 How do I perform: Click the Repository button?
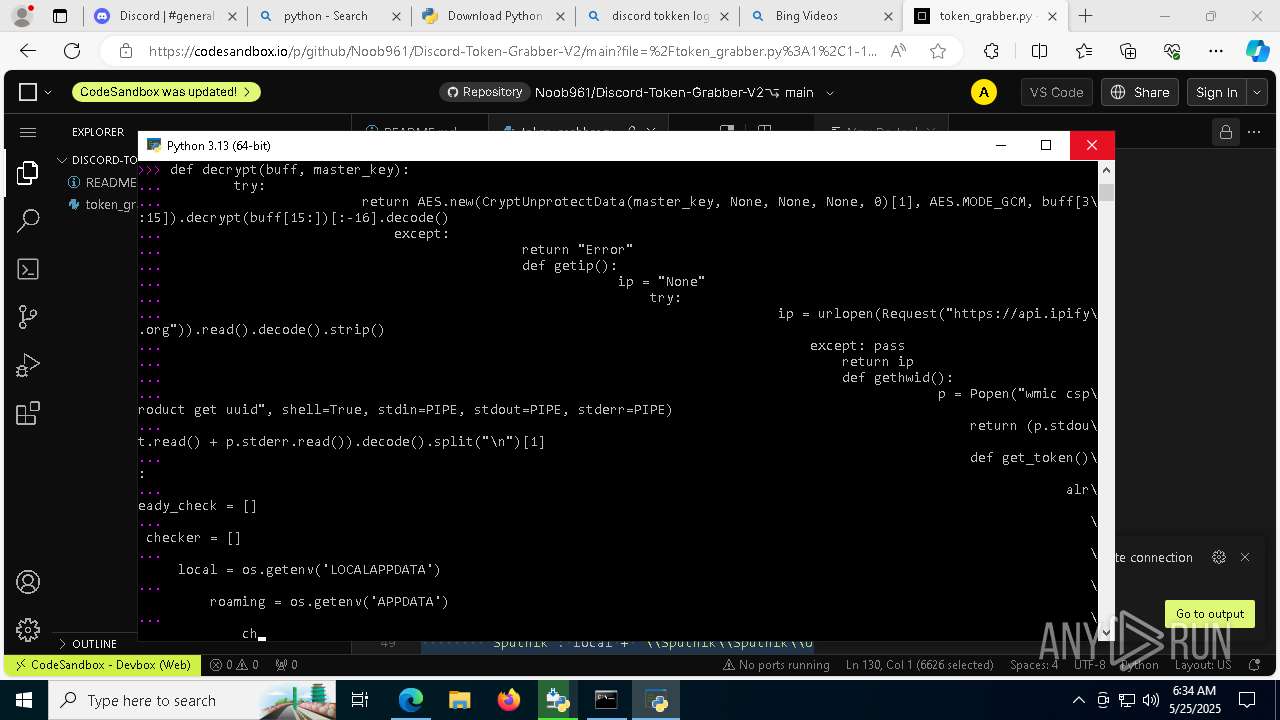[484, 92]
